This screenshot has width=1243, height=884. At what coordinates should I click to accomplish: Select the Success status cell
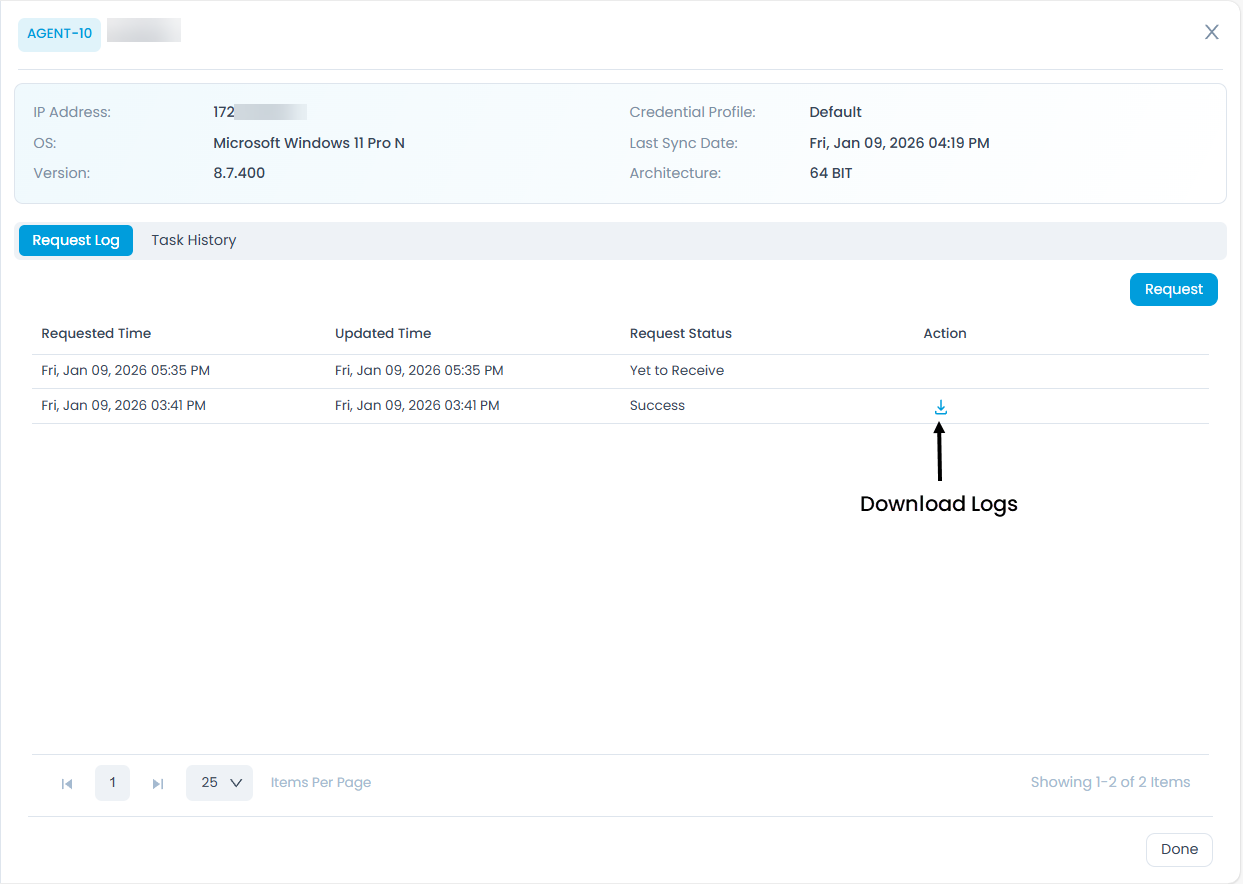657,405
